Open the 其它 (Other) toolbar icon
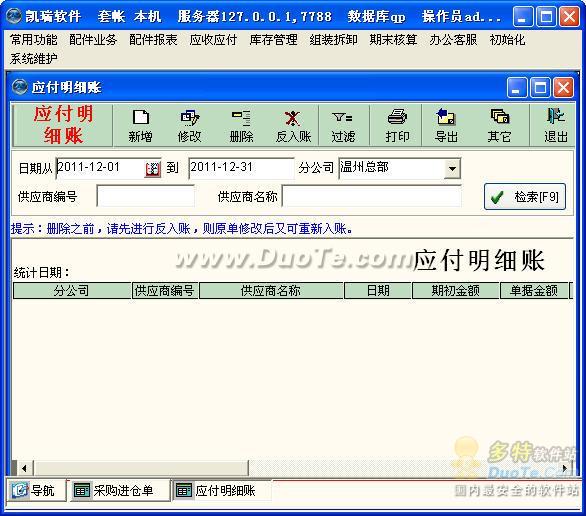The height and width of the screenshot is (516, 586). coord(499,126)
